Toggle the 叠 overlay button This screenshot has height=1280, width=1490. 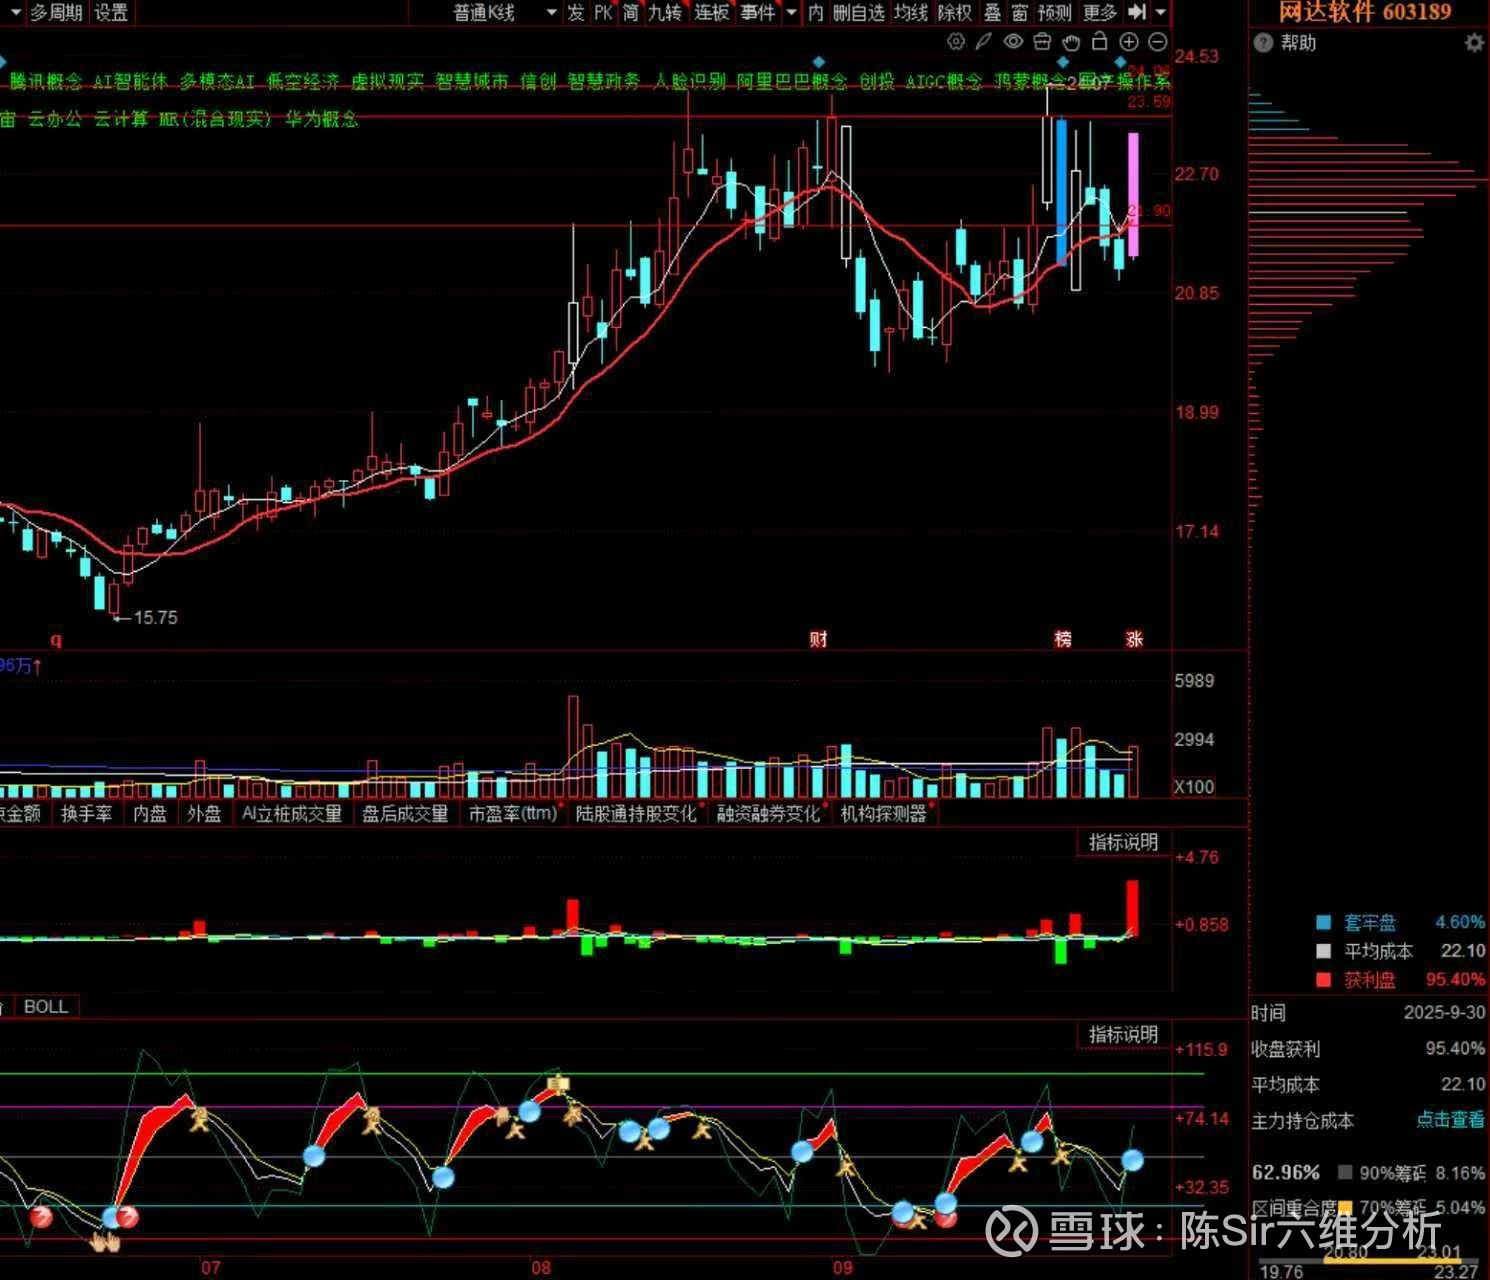[992, 12]
